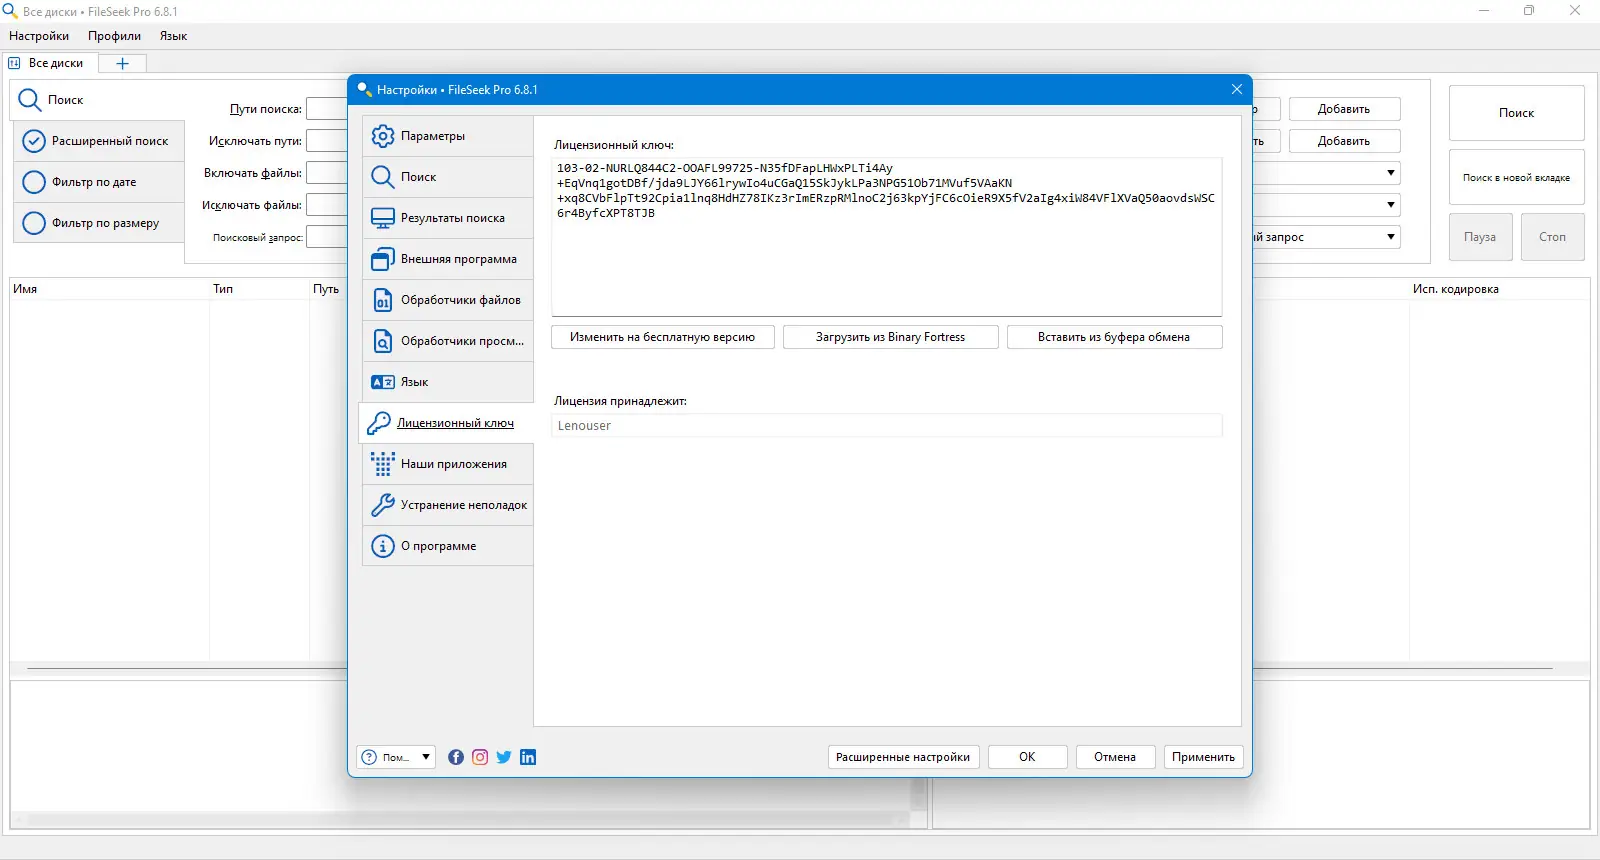Viewport: 1600px width, 860px height.
Task: Sort results by Имя column header
Action: 109,289
